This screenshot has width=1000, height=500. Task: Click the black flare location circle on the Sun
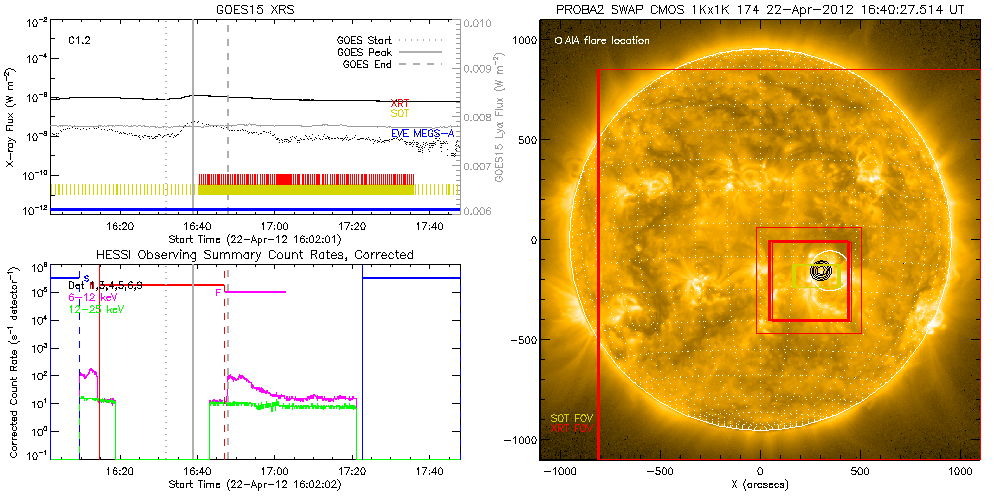coord(821,270)
